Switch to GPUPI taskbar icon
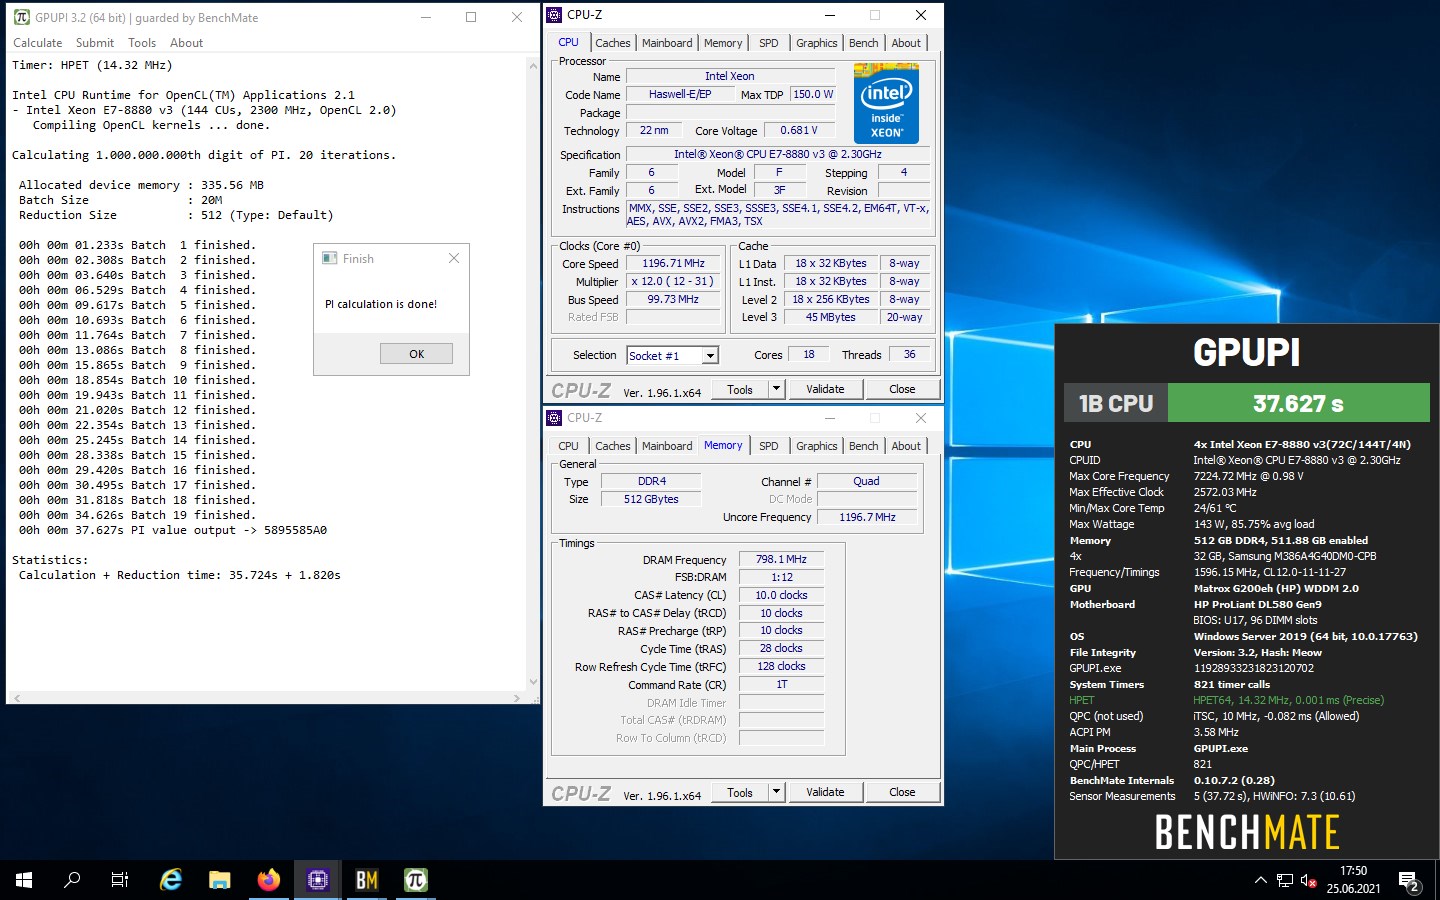The width and height of the screenshot is (1440, 900). (416, 880)
